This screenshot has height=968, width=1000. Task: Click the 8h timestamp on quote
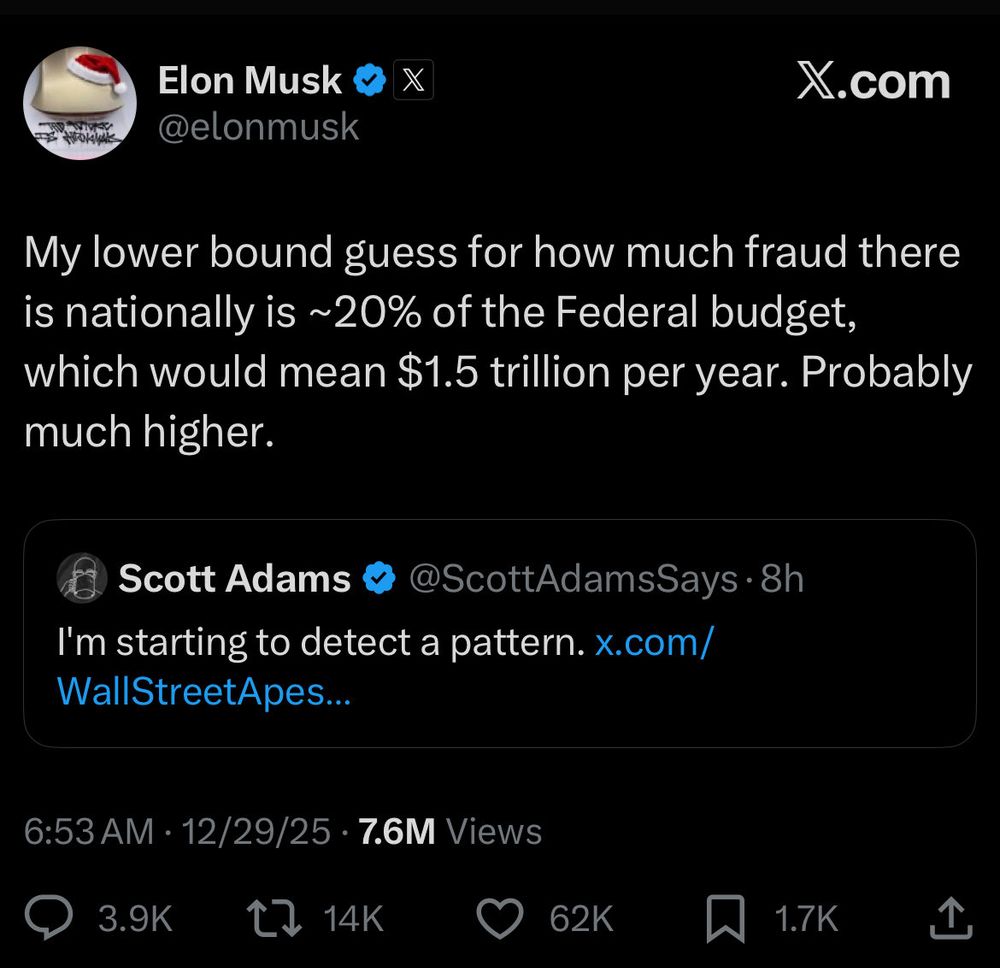coord(783,578)
